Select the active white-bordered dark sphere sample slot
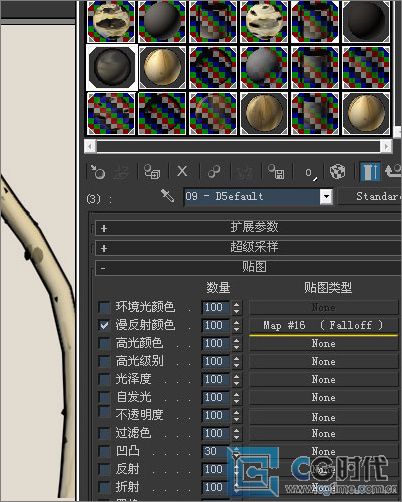 tap(112, 67)
